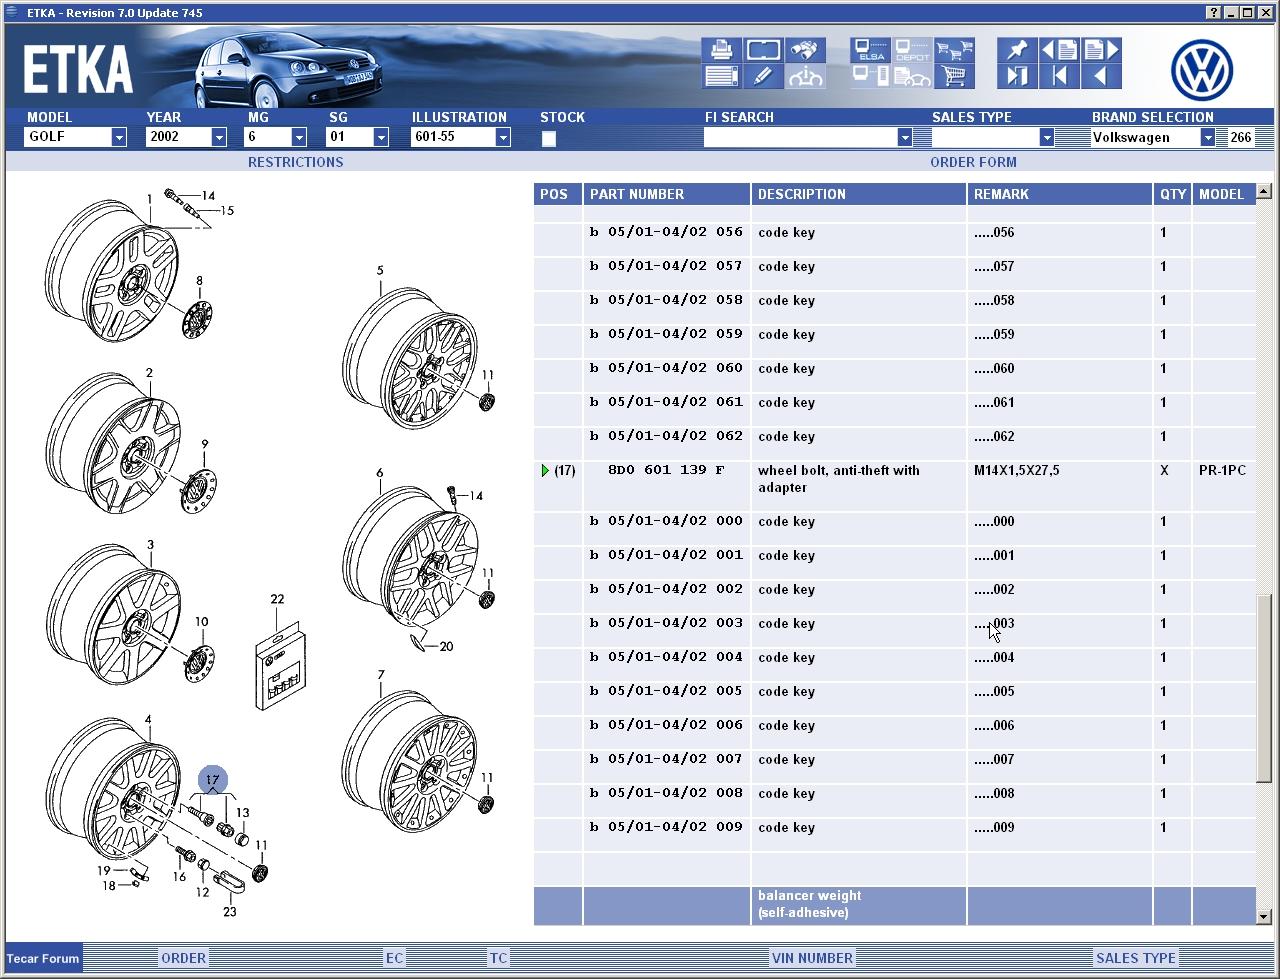Click the PART NUMBER column header

click(667, 194)
